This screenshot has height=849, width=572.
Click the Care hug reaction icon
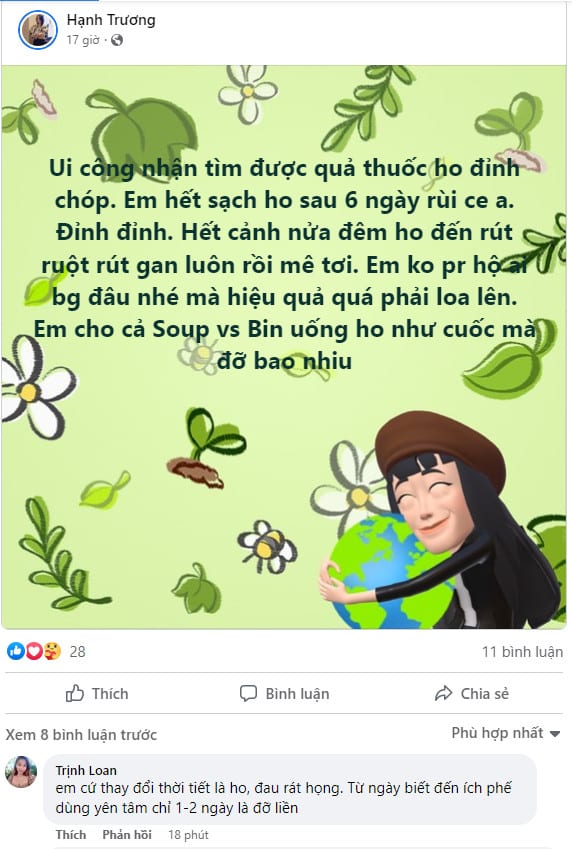coord(52,651)
